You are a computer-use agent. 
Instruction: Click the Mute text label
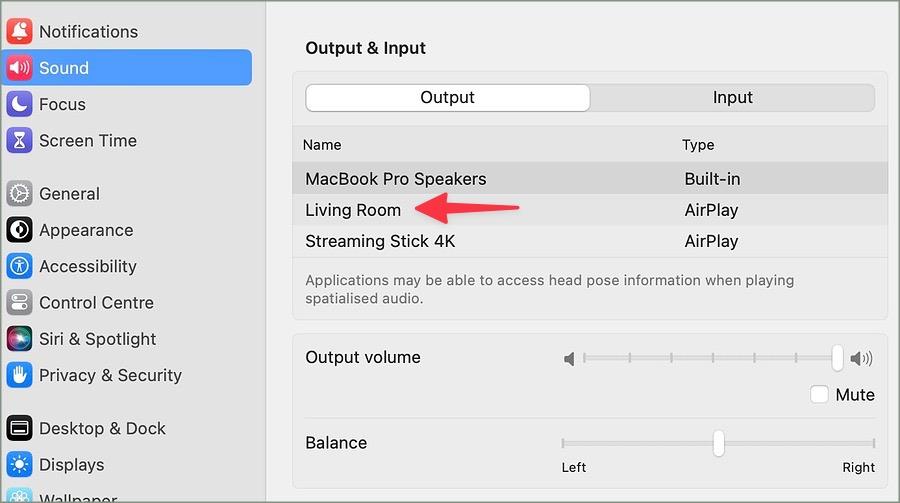tap(855, 395)
